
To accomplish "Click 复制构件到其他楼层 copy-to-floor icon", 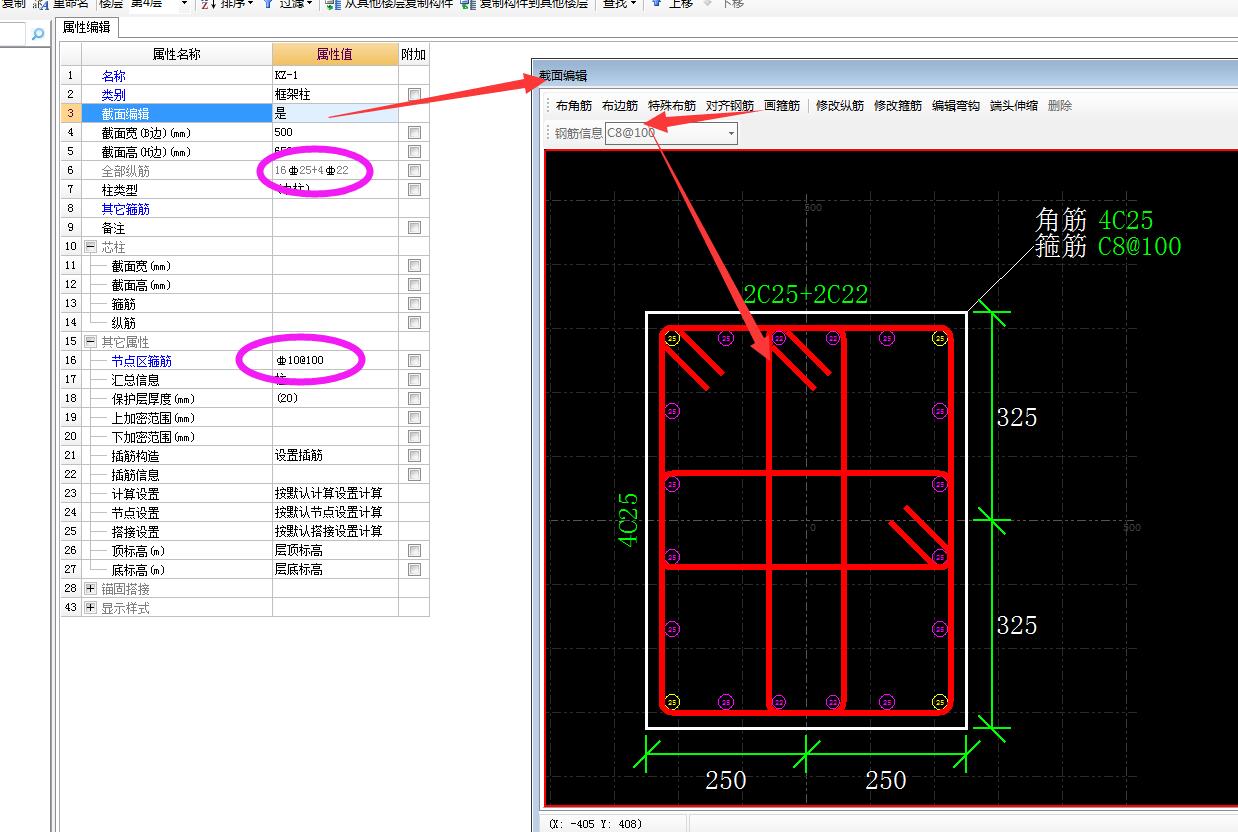I will [x=468, y=4].
